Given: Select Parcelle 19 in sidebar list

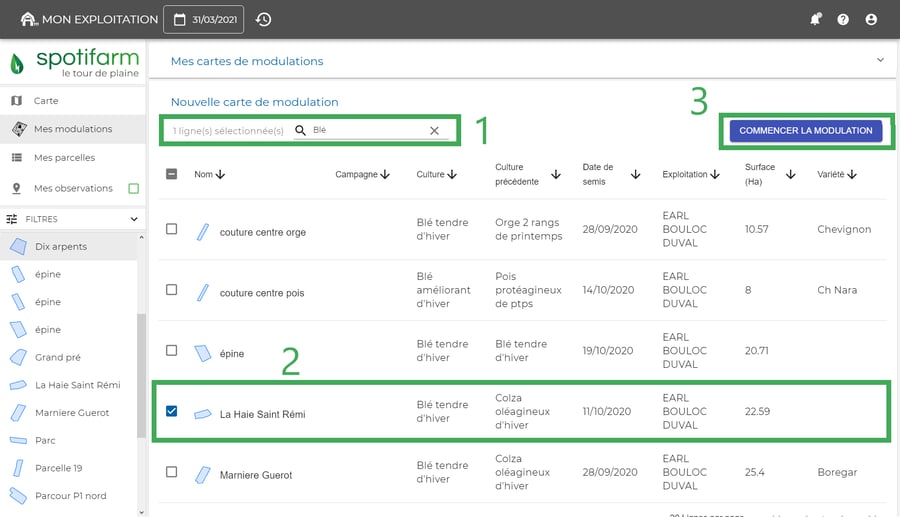Looking at the screenshot, I should coord(69,468).
